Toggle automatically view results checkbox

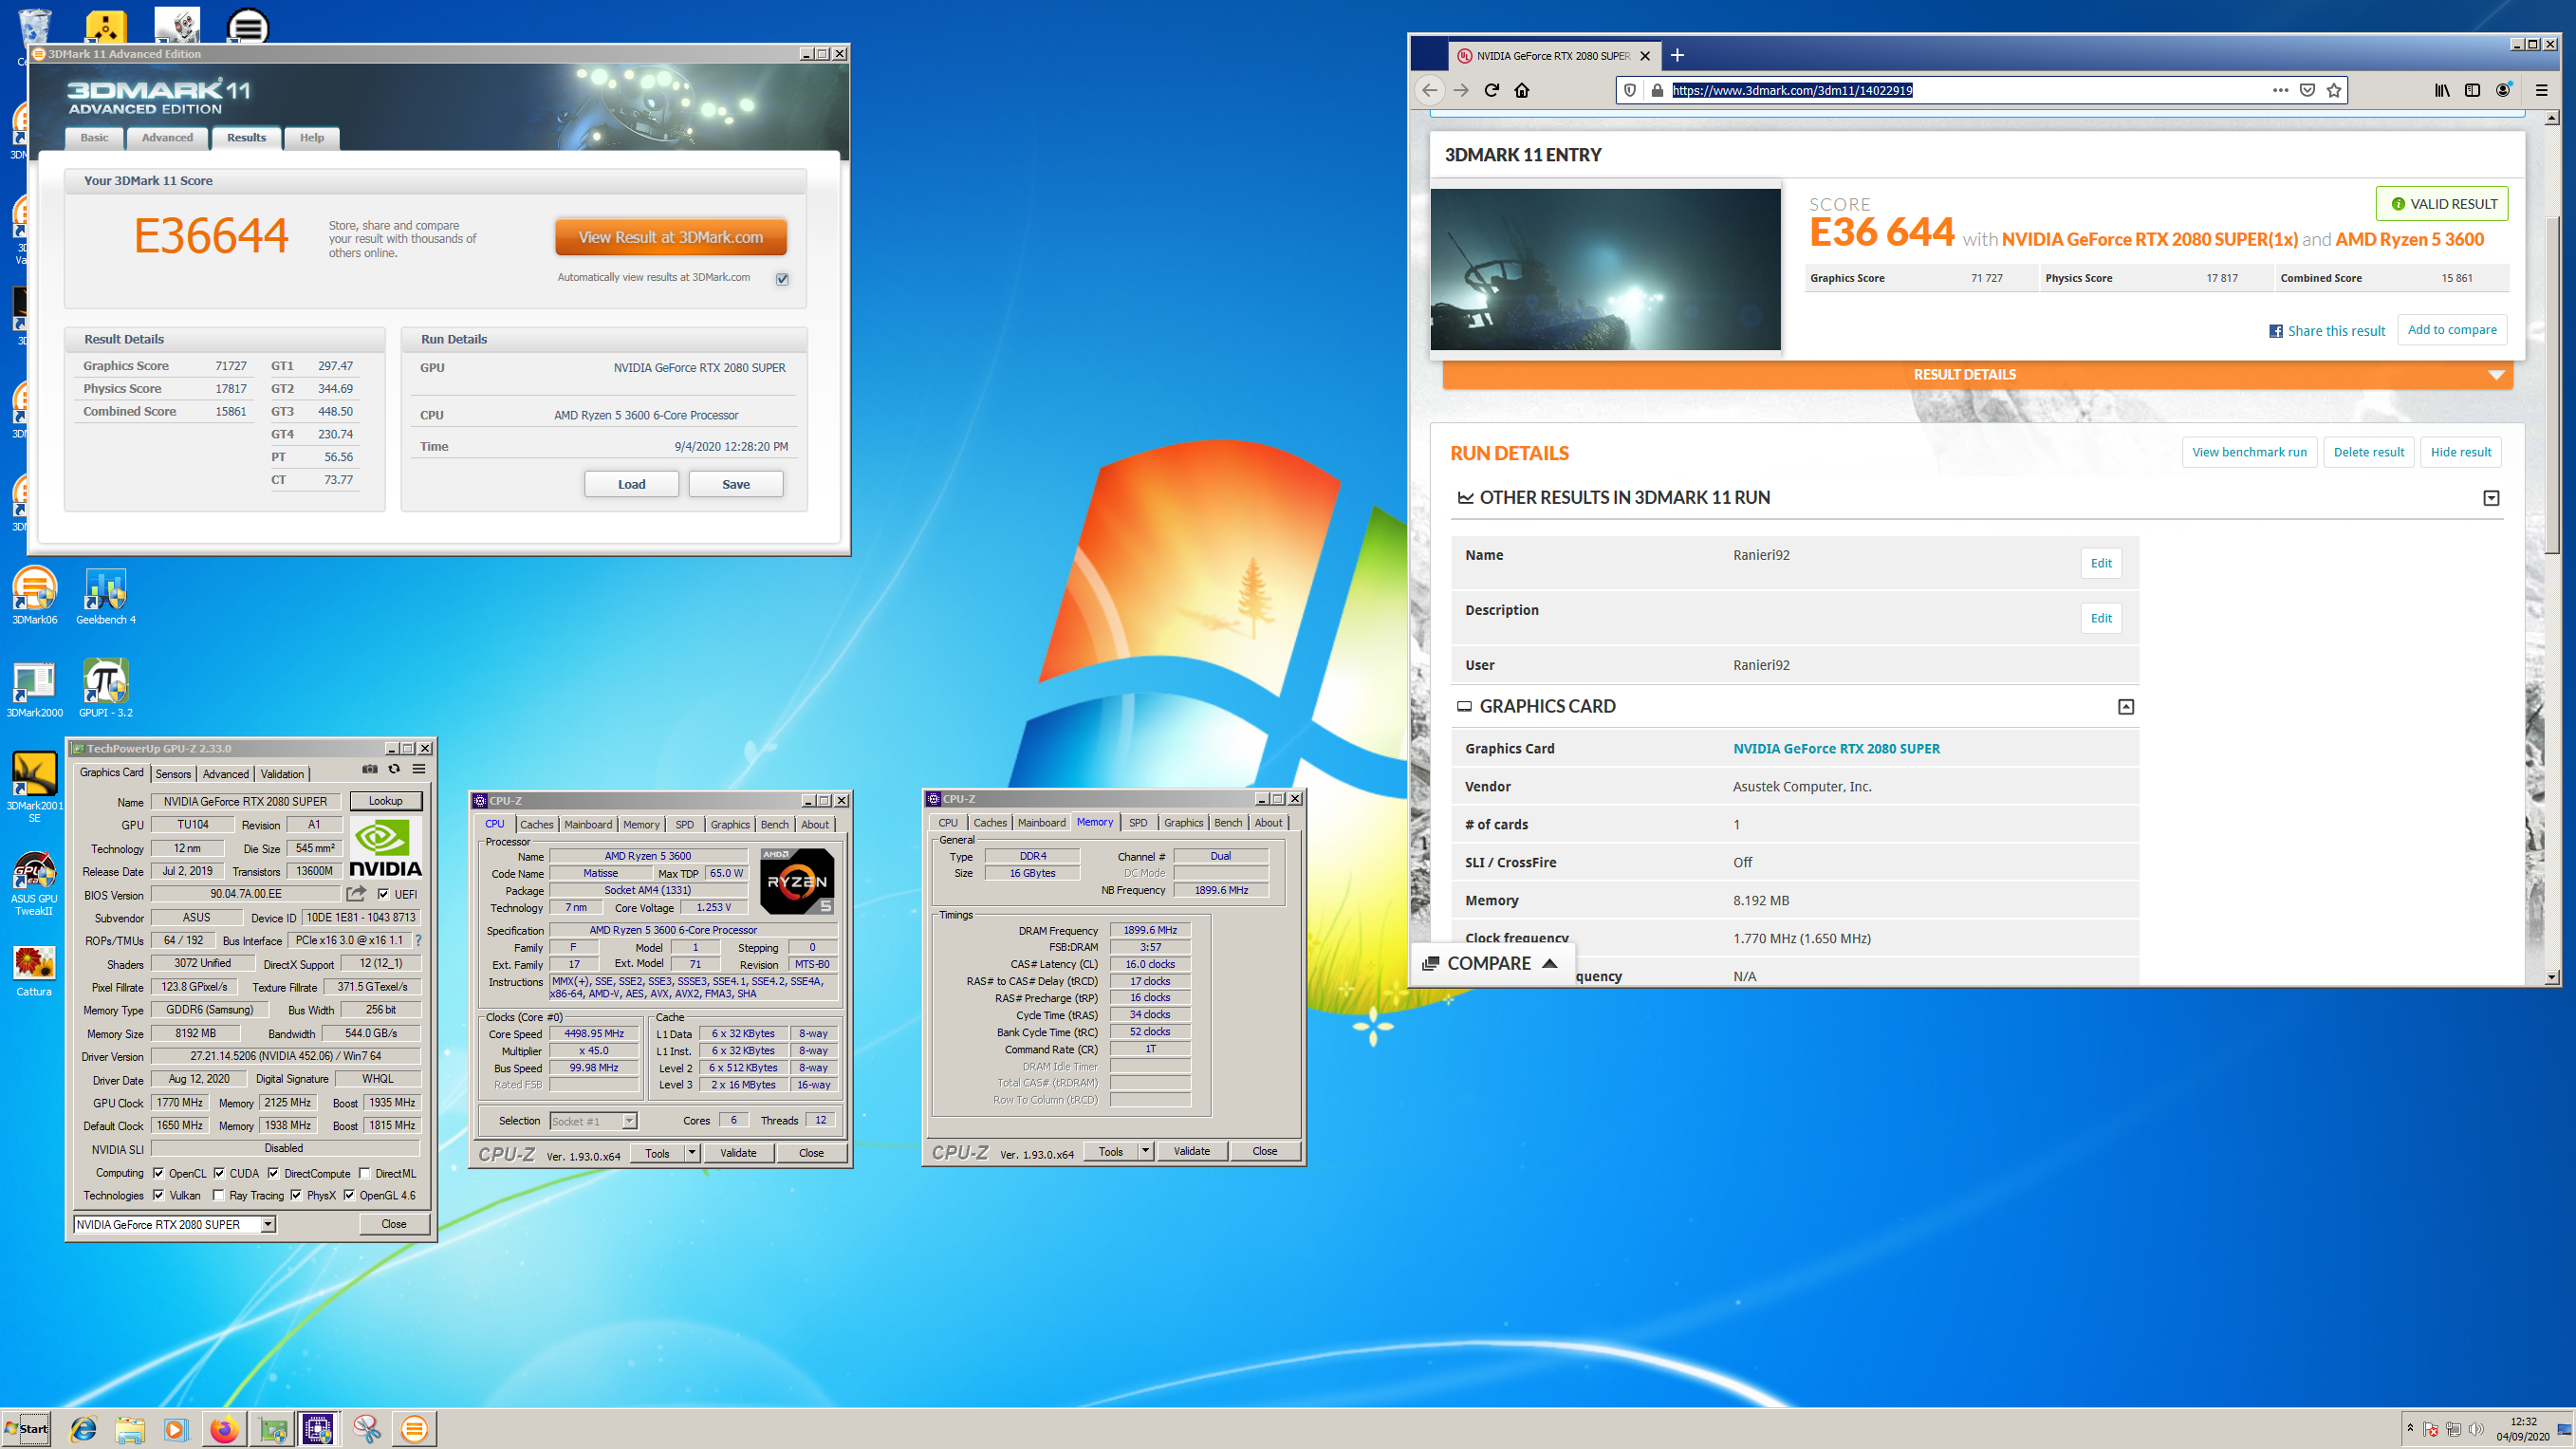tap(782, 279)
